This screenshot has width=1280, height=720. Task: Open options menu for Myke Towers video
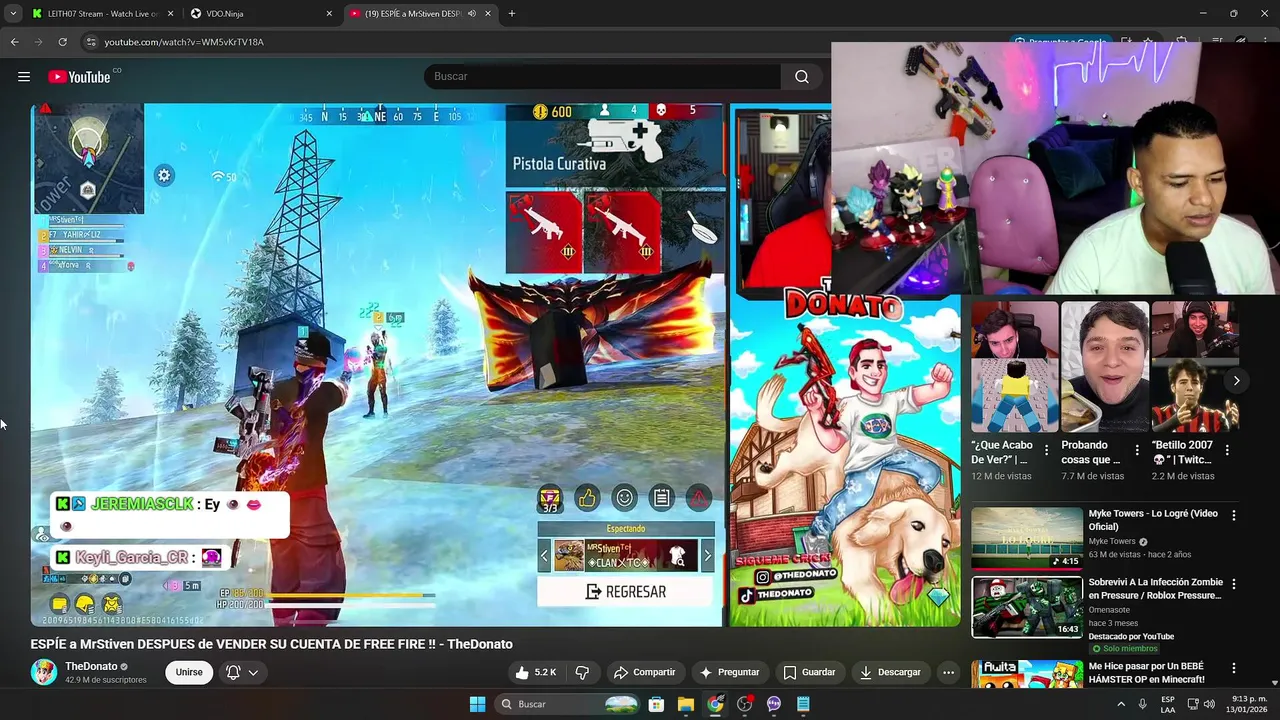[1233, 515]
